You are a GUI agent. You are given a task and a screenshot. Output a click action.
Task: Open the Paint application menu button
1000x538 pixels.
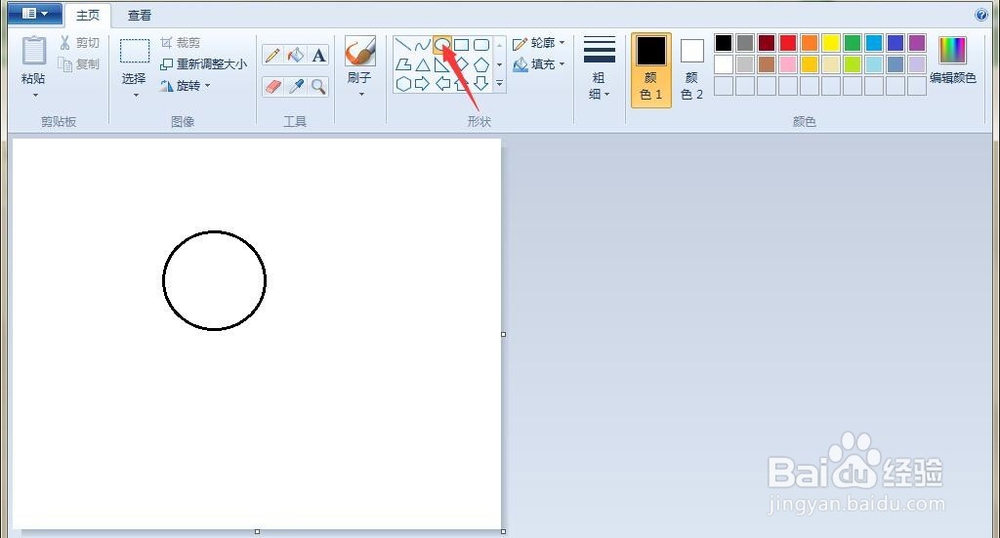click(x=35, y=13)
